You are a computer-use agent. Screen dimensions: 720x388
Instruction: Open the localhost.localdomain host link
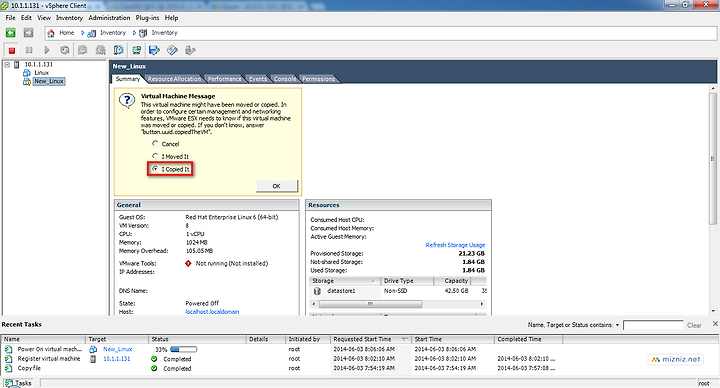[212, 312]
